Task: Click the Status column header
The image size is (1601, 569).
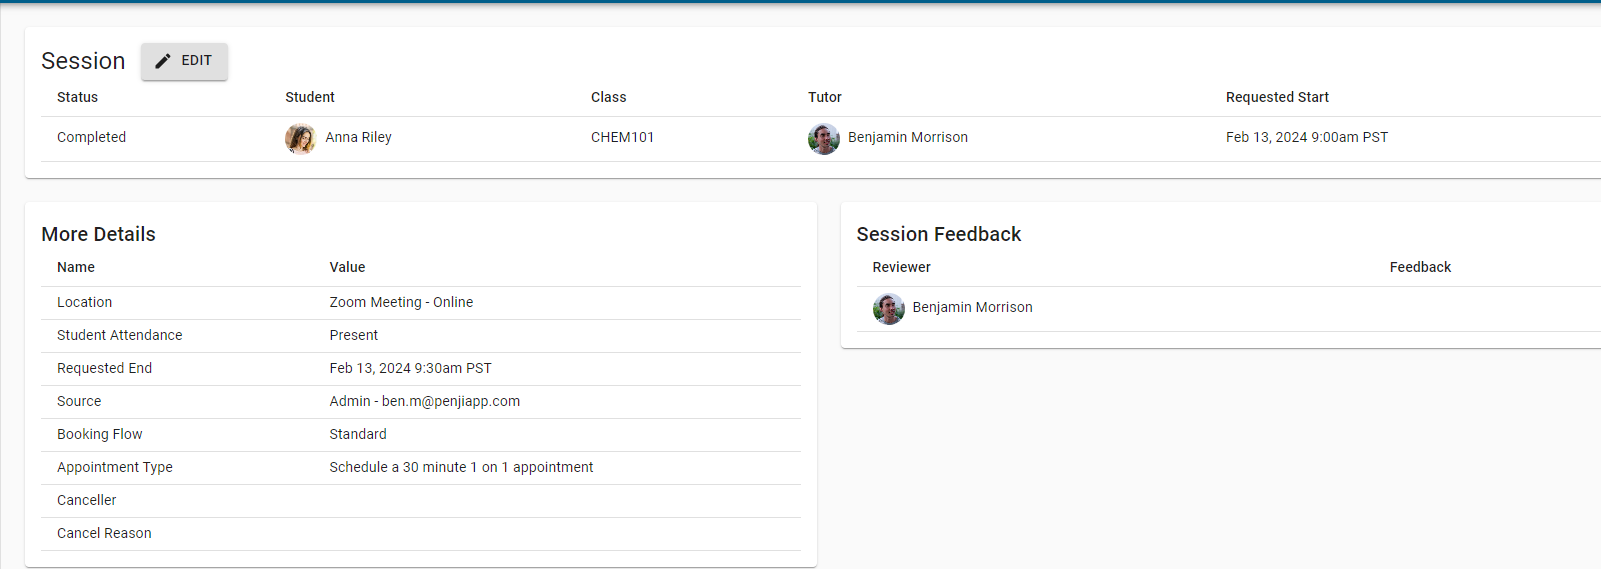Action: point(77,97)
